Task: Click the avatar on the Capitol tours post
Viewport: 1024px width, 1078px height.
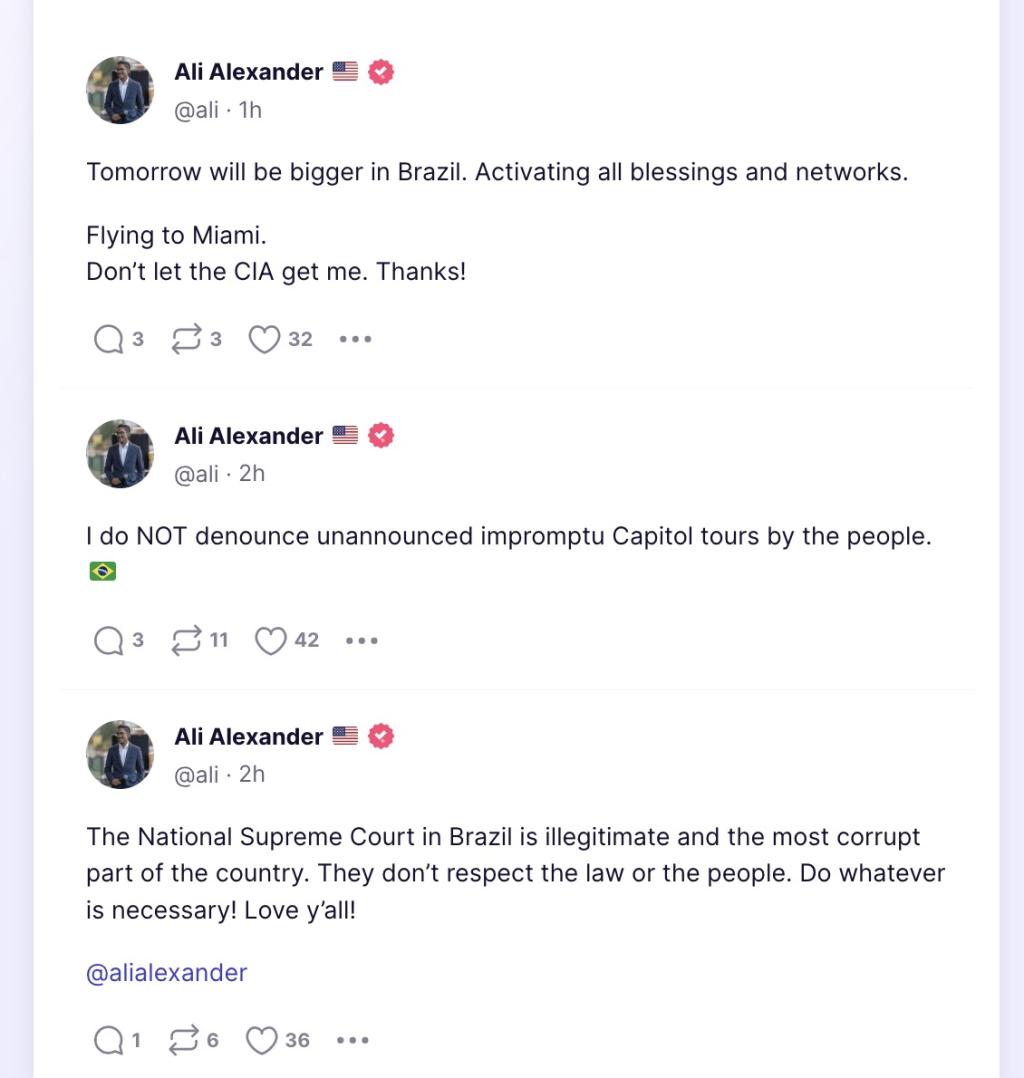Action: tap(120, 454)
